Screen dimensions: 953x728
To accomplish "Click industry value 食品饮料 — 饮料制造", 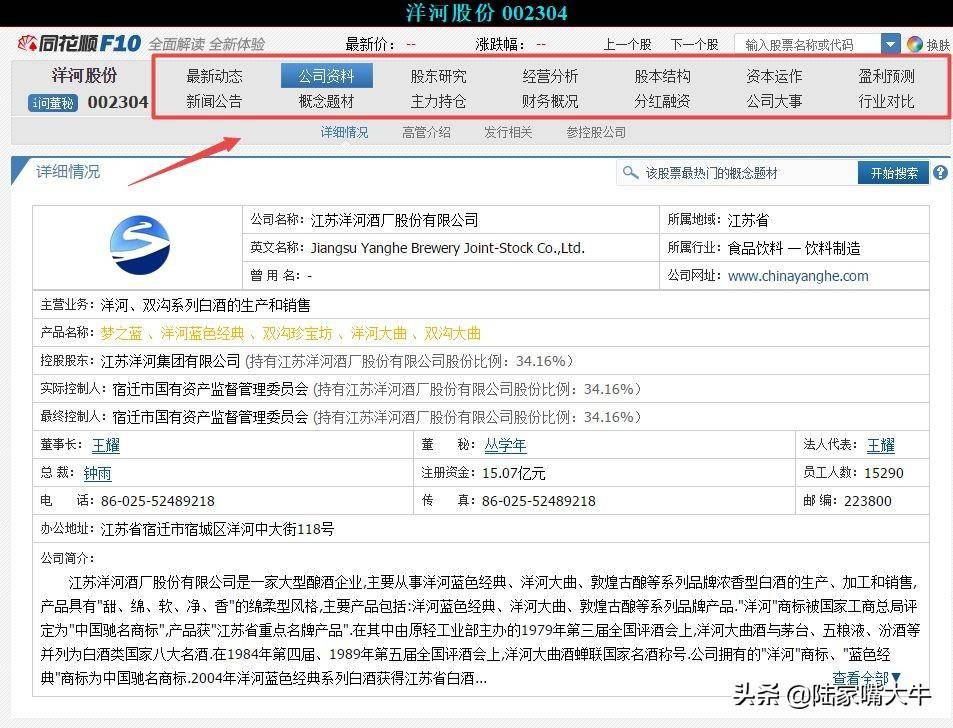I will (x=794, y=248).
